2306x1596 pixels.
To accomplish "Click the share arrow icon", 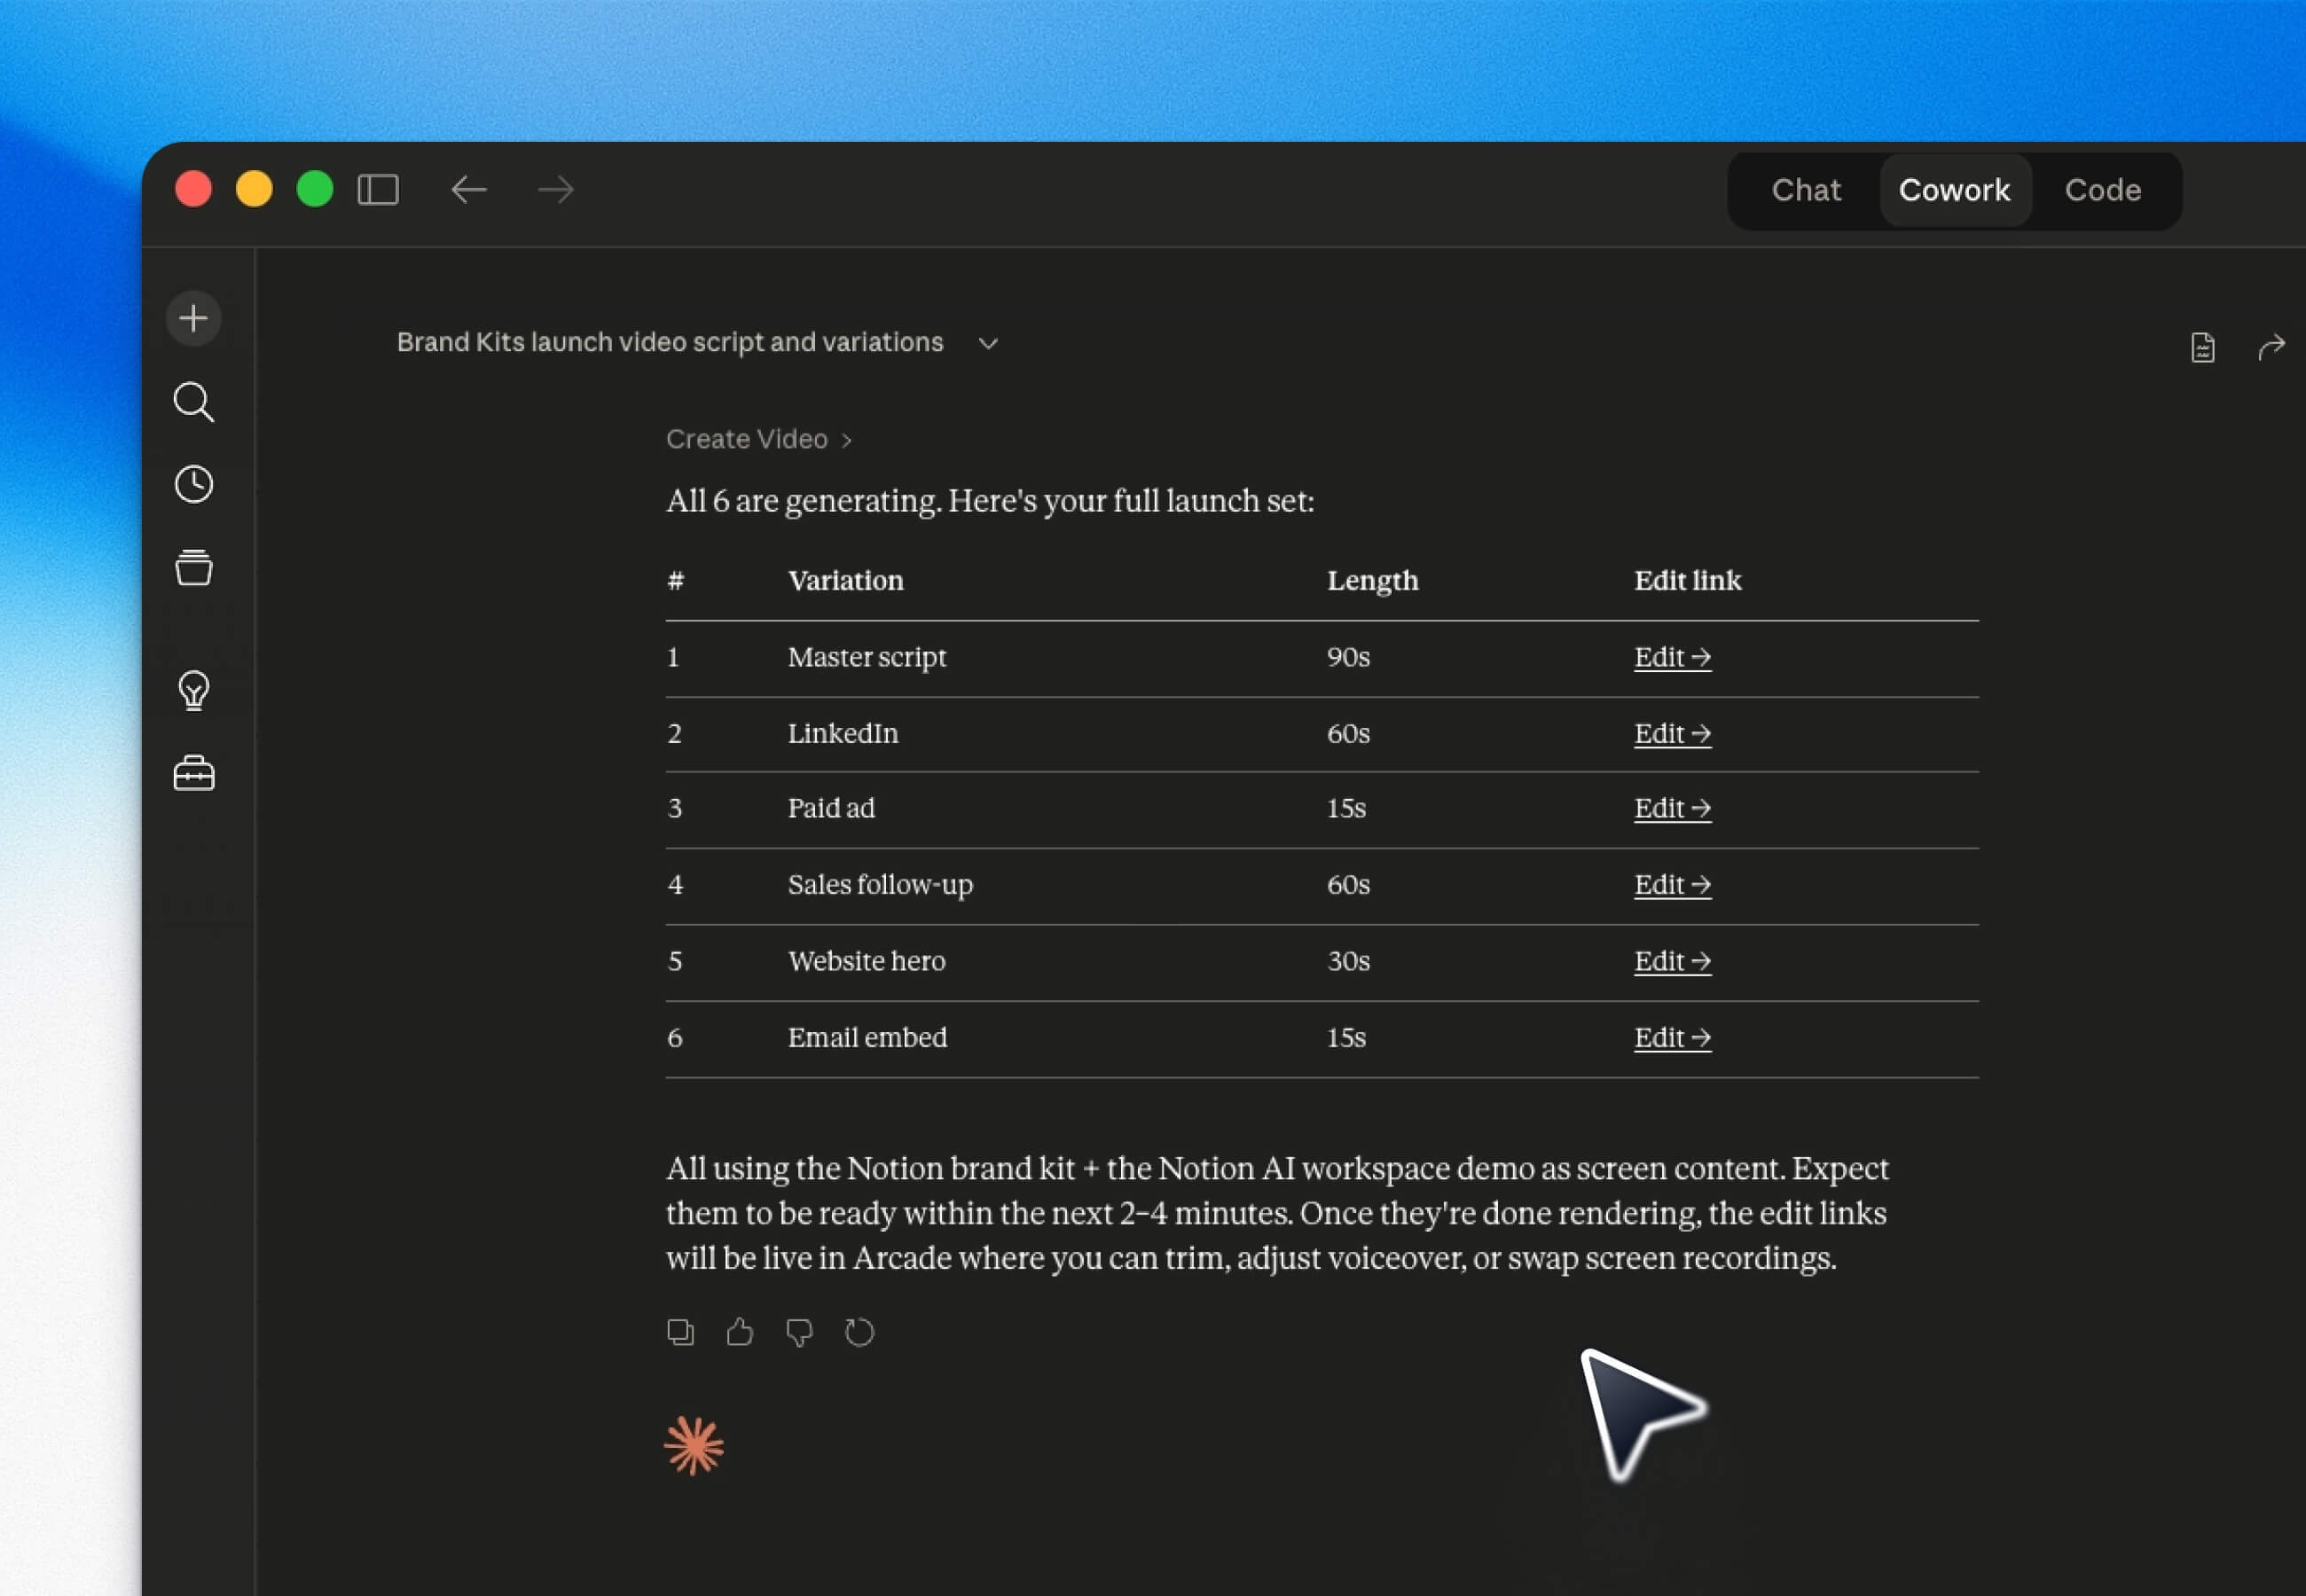I will (x=2271, y=347).
